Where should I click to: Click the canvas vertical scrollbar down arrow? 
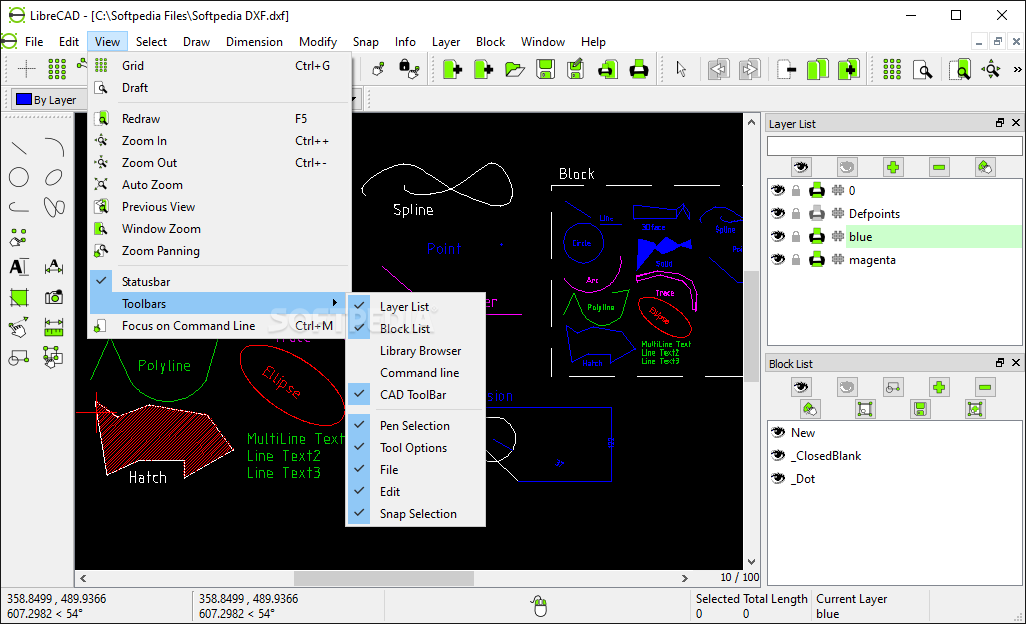point(751,562)
